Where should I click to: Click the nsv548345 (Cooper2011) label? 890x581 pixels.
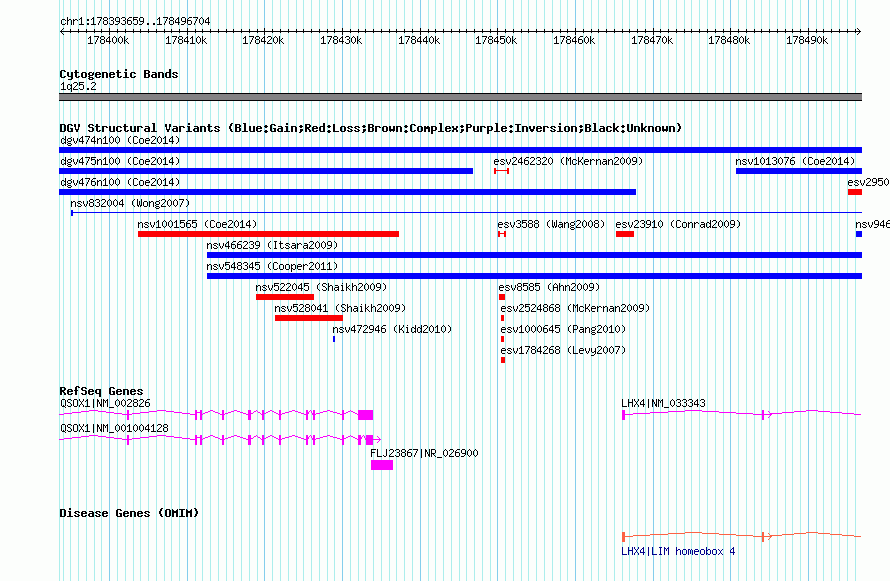click(x=272, y=266)
